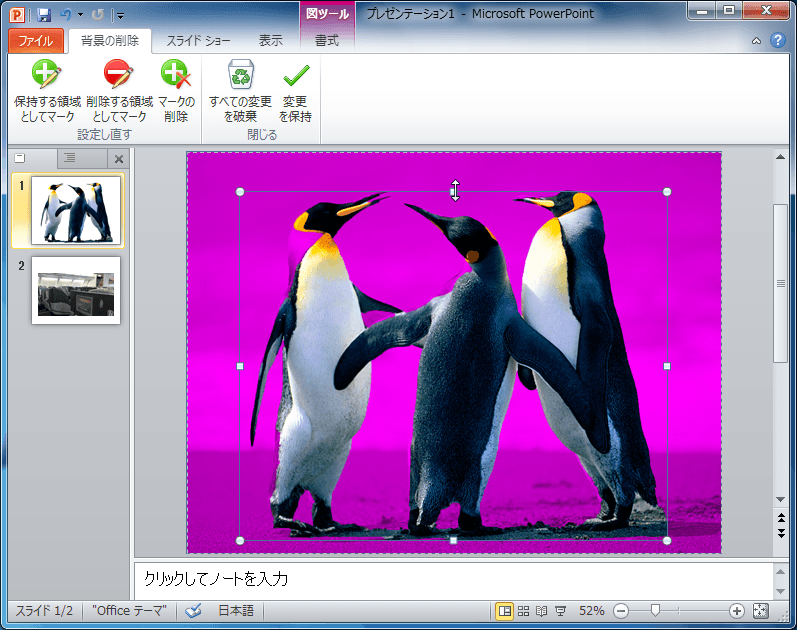This screenshot has width=797, height=630.
Task: Select slide 2 thumbnail in the slide panel
Action: [x=76, y=290]
